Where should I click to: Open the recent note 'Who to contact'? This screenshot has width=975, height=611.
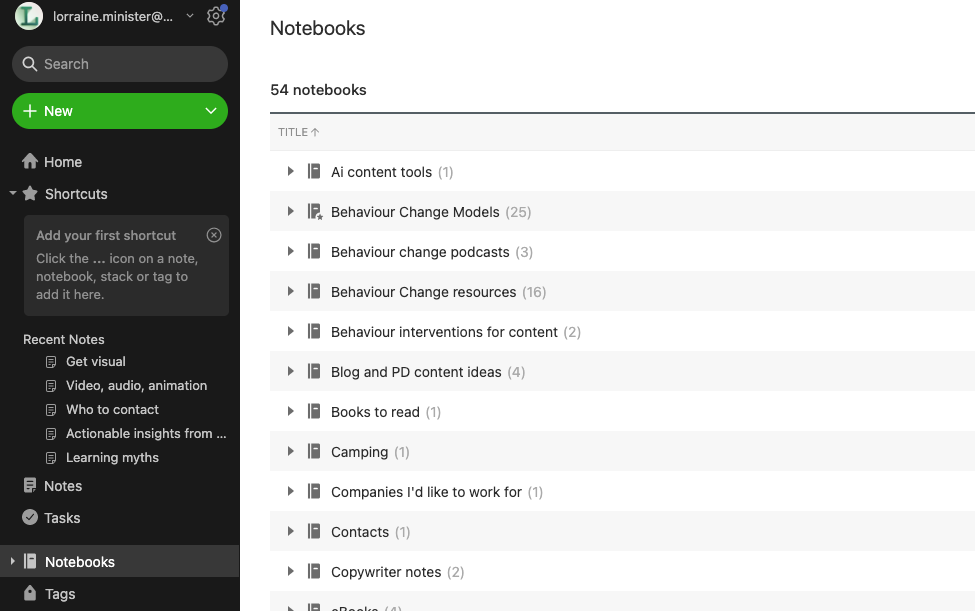click(112, 410)
